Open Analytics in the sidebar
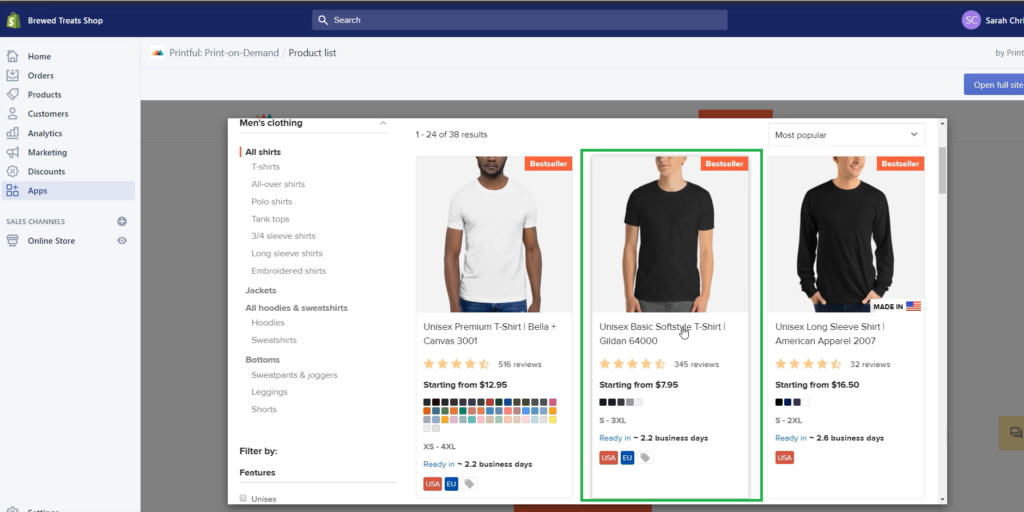 [x=44, y=133]
